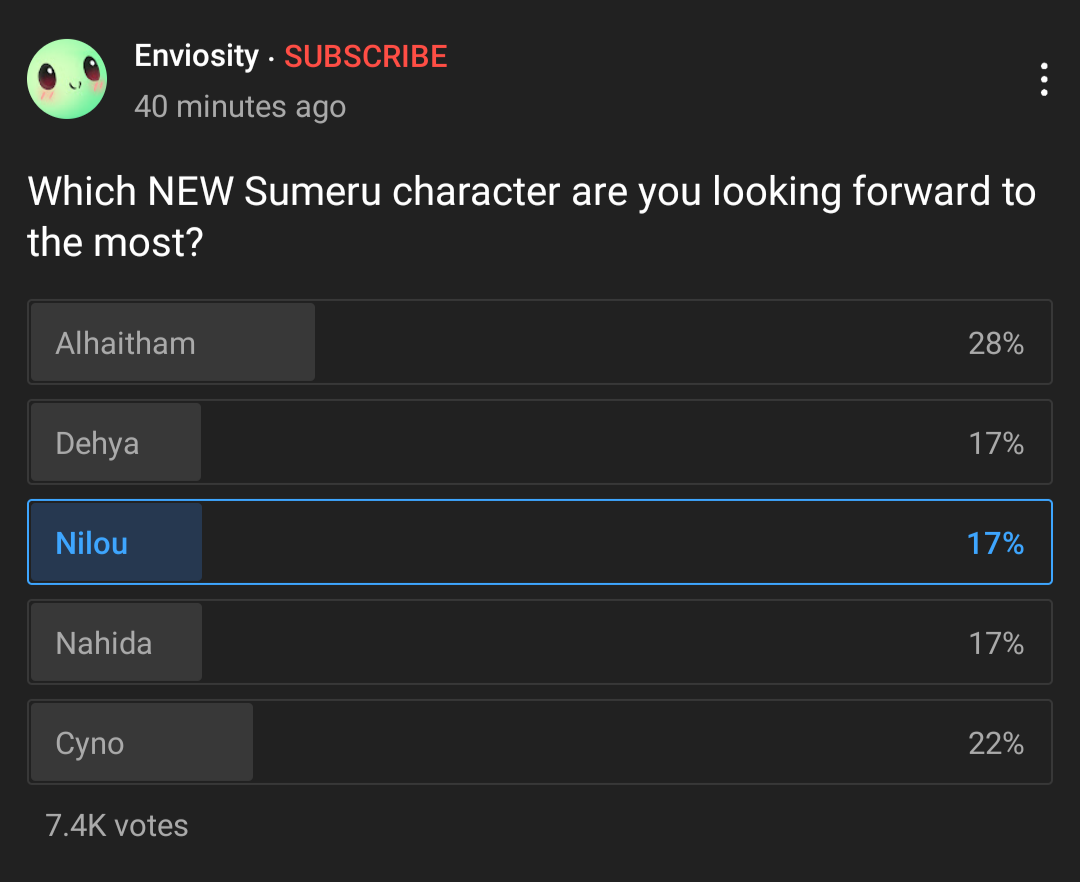The image size is (1080, 882).
Task: Open the three-dot post options menu
Action: [x=1044, y=79]
